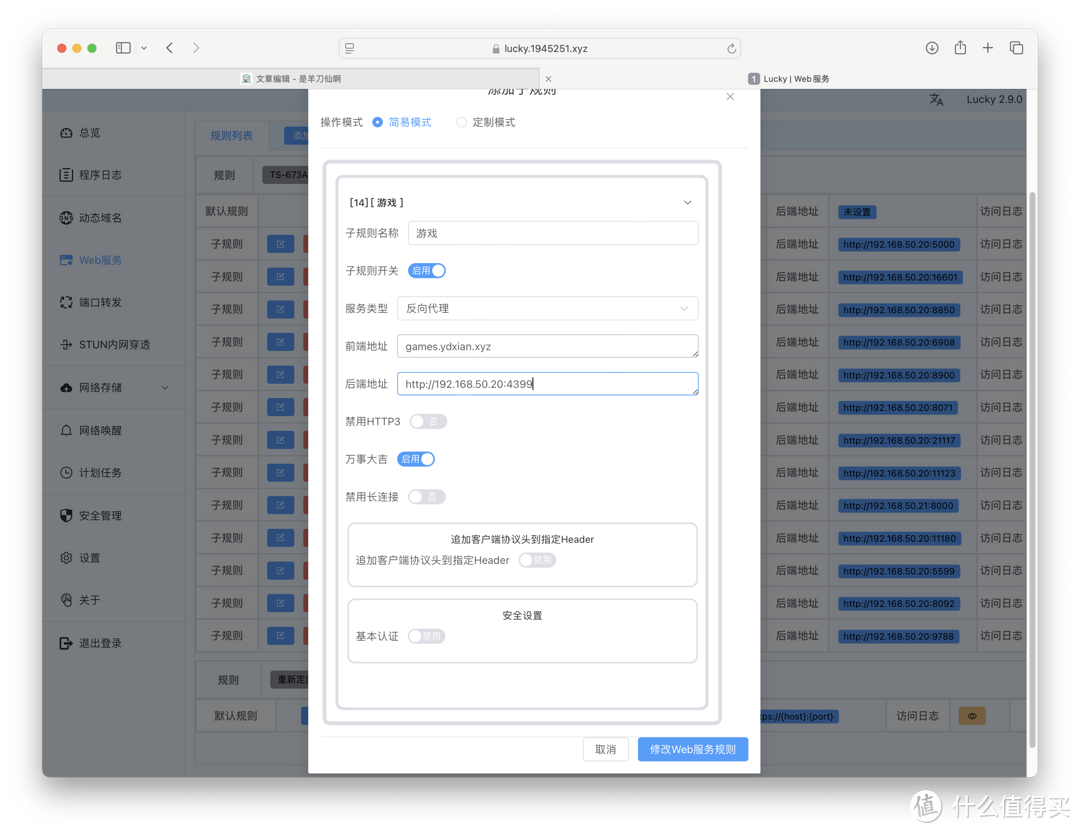Click the 动态域名 DDNS icon
The width and height of the screenshot is (1080, 833).
(x=66, y=218)
